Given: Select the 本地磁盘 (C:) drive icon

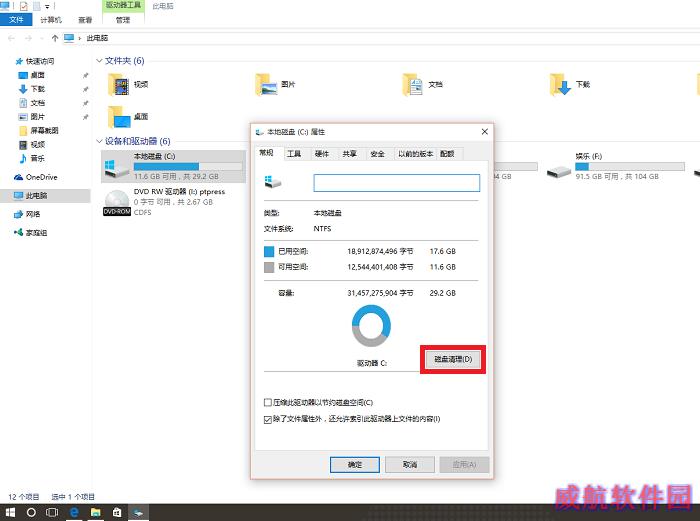Looking at the screenshot, I should pos(117,167).
